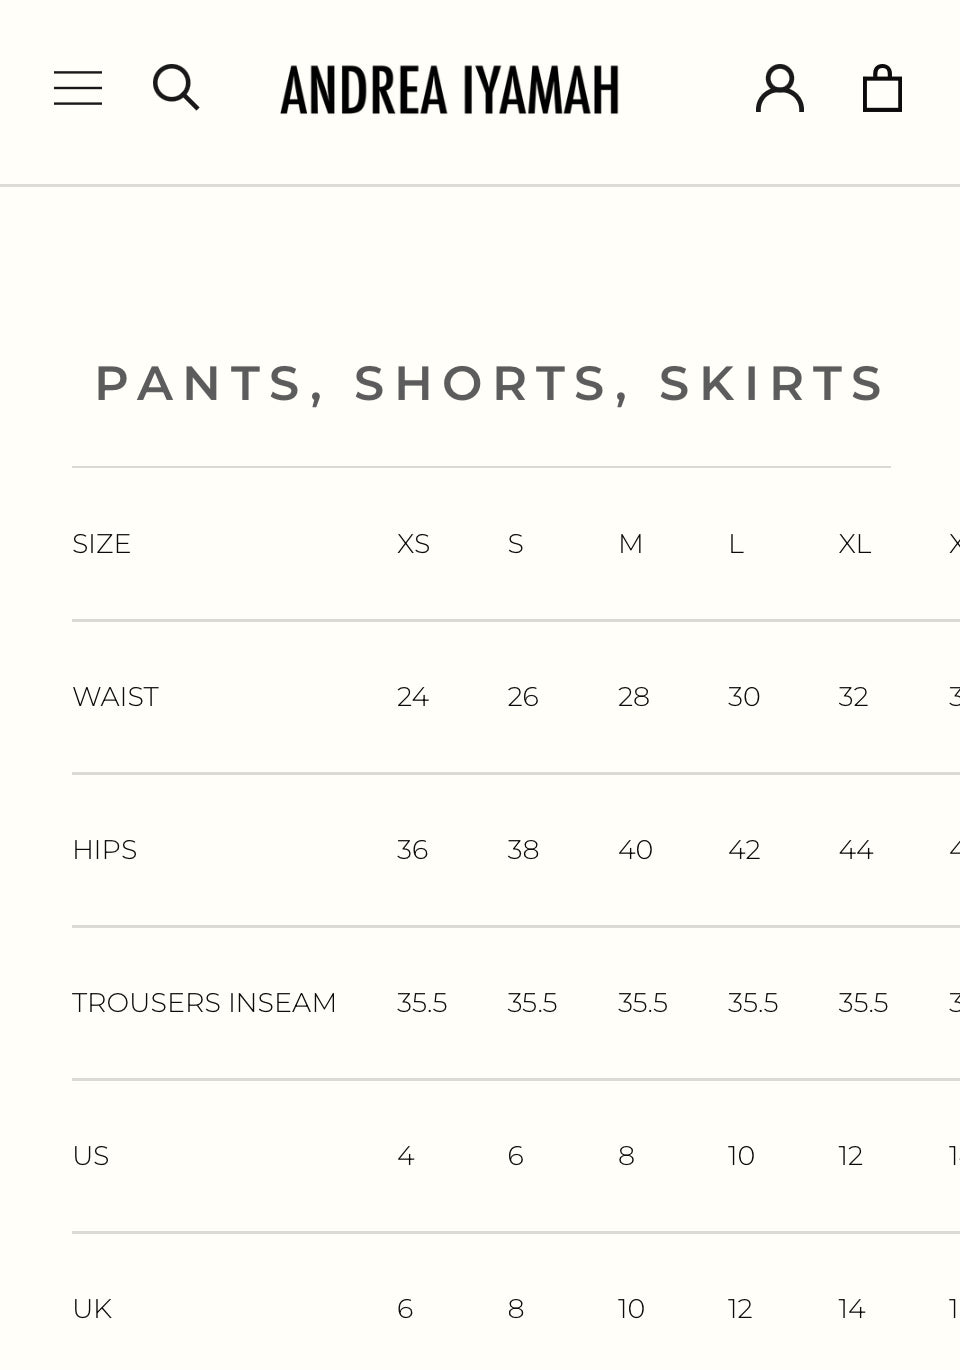
Task: Click the US size row label
Action: pyautogui.click(x=90, y=1156)
